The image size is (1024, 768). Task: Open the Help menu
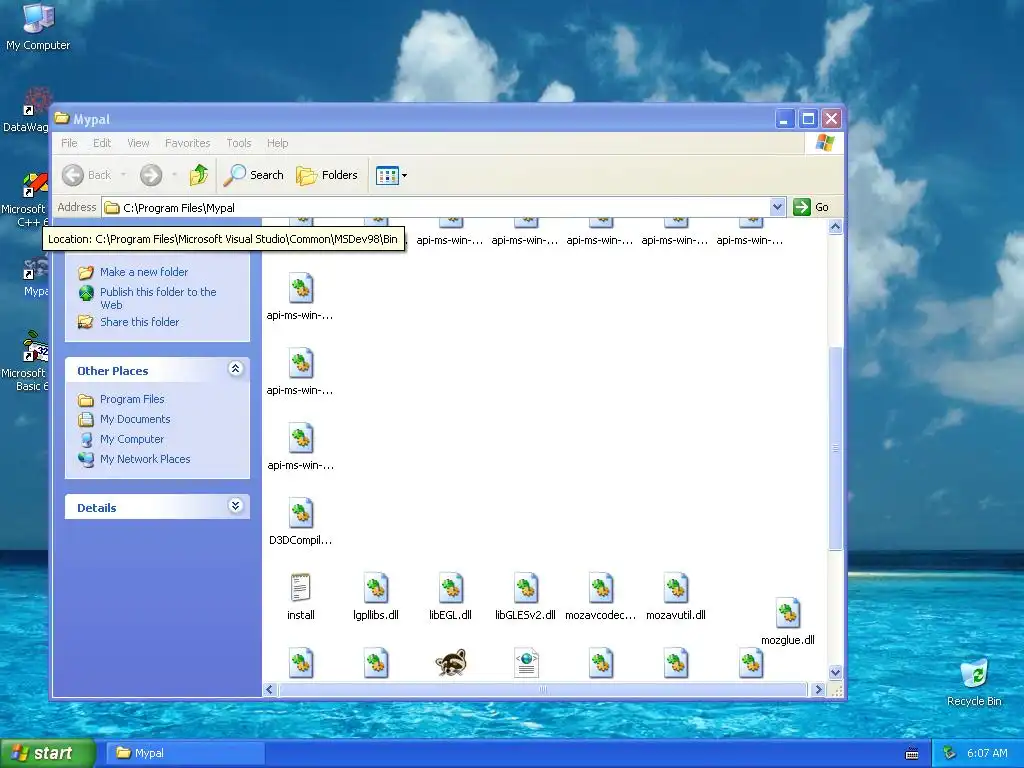point(278,143)
